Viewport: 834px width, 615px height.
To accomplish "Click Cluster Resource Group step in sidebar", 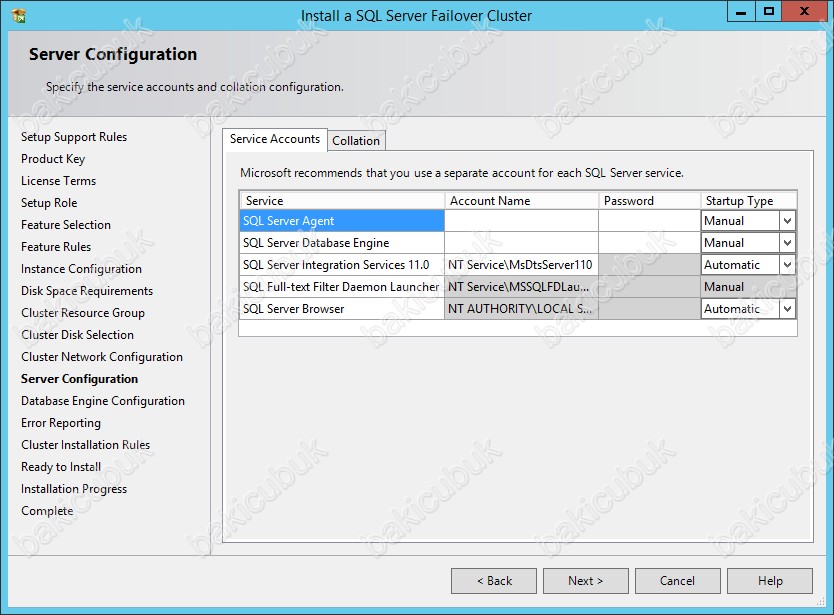I will (83, 313).
